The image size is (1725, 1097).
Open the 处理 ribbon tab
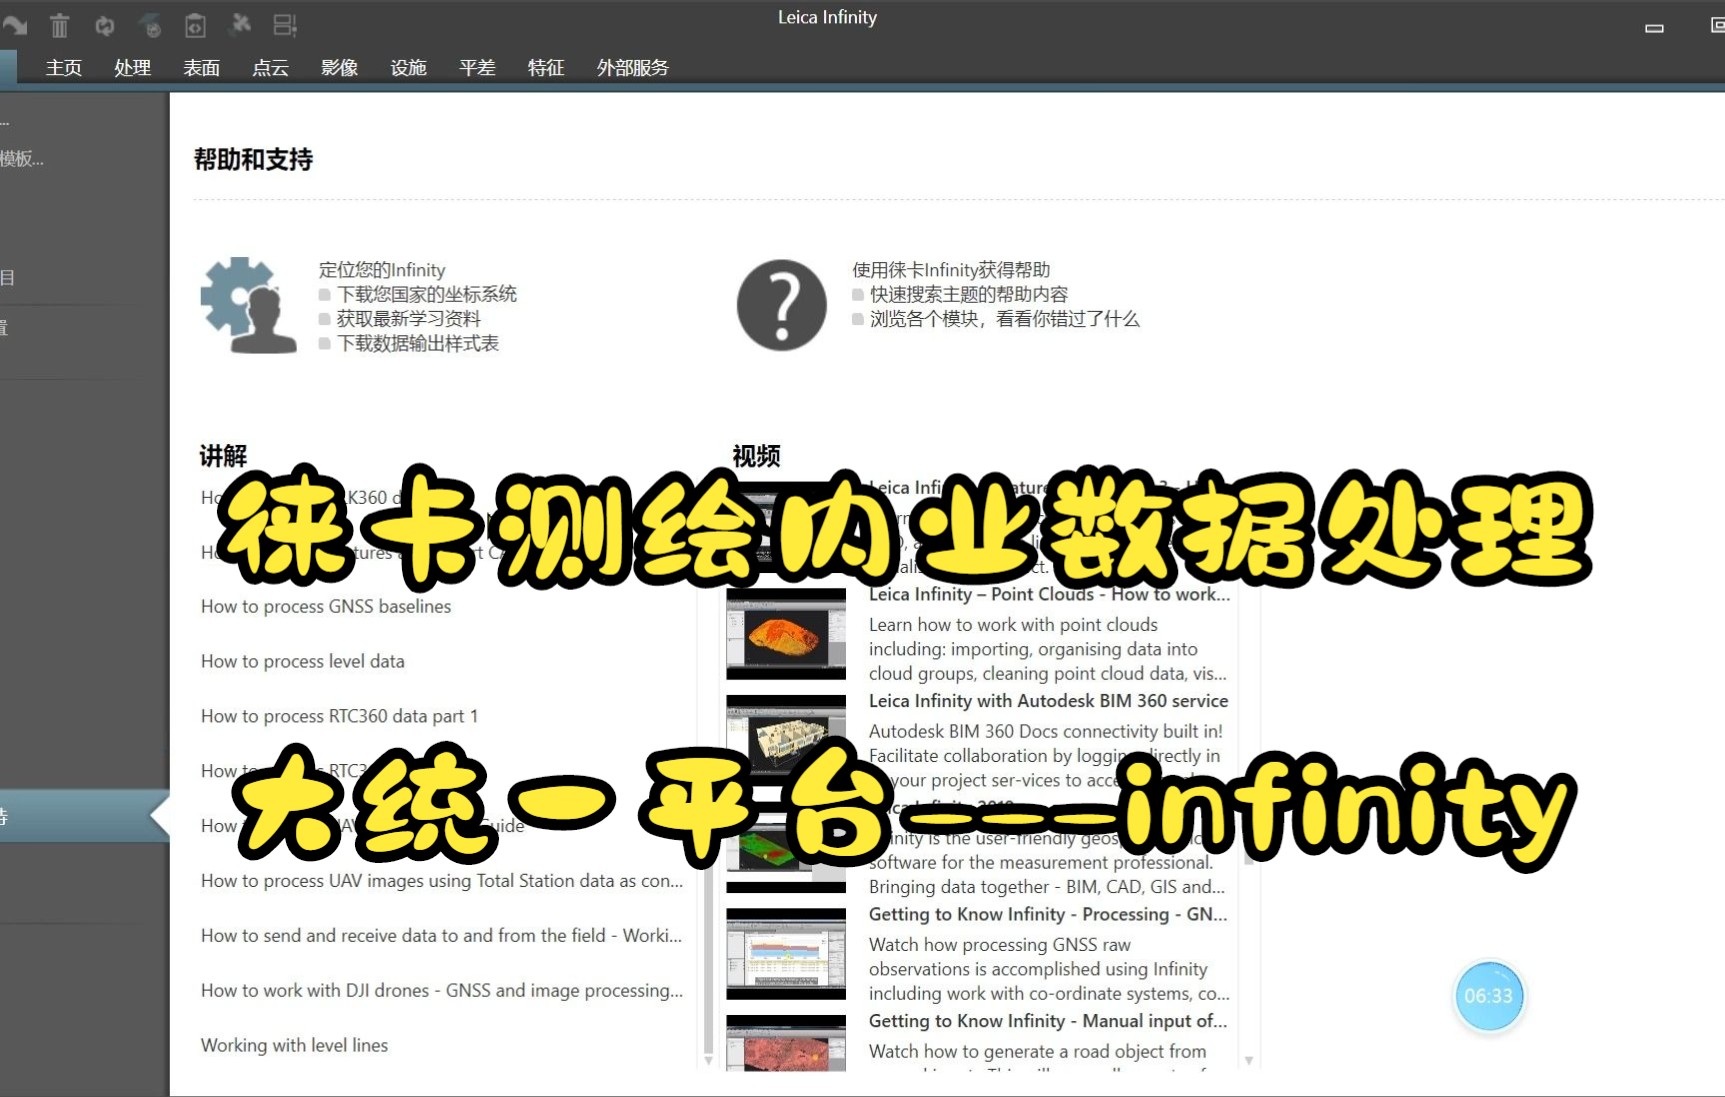132,67
